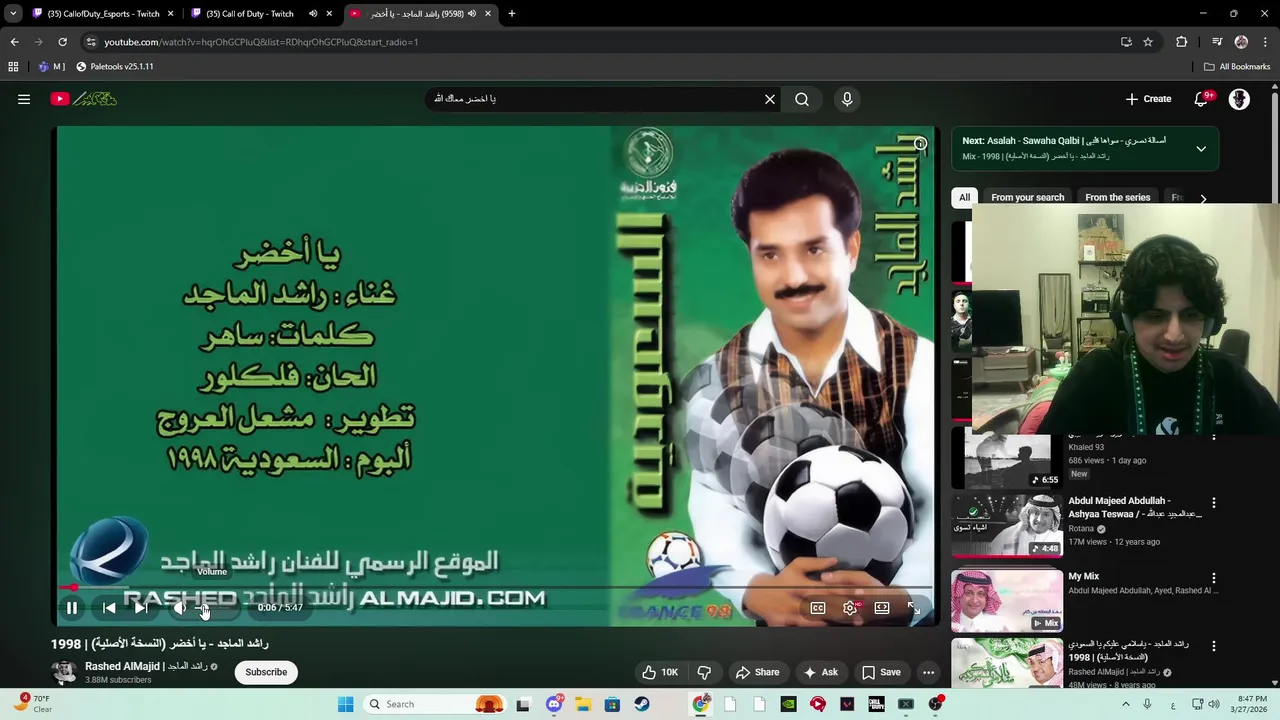Screen dimensions: 1280x720
Task: Open the Rashed AlMajid channel name link
Action: [x=146, y=666]
